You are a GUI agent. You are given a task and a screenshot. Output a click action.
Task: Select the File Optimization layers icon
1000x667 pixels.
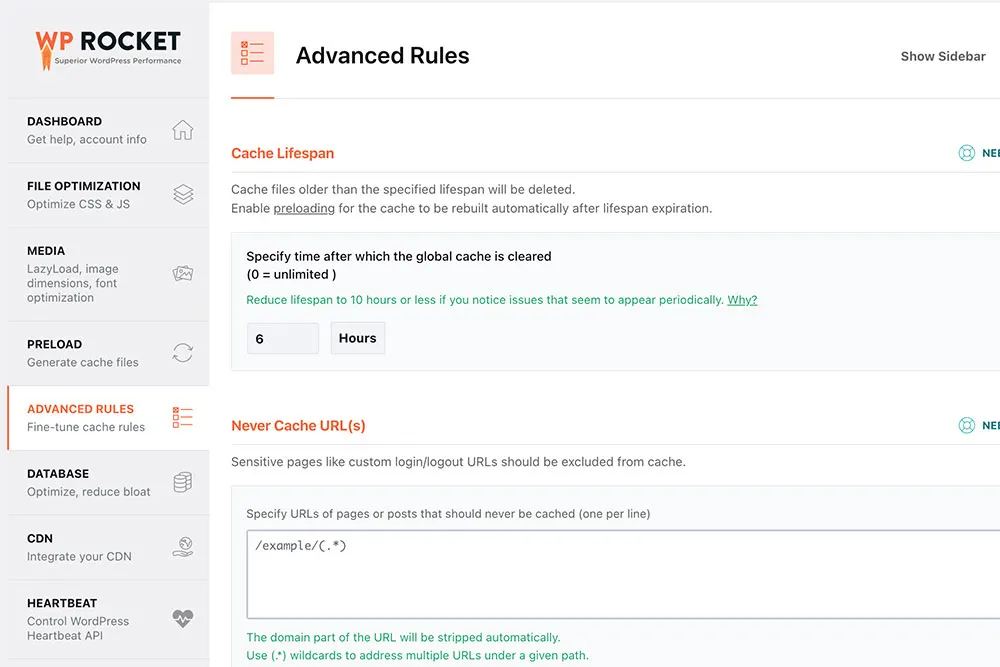pyautogui.click(x=183, y=194)
